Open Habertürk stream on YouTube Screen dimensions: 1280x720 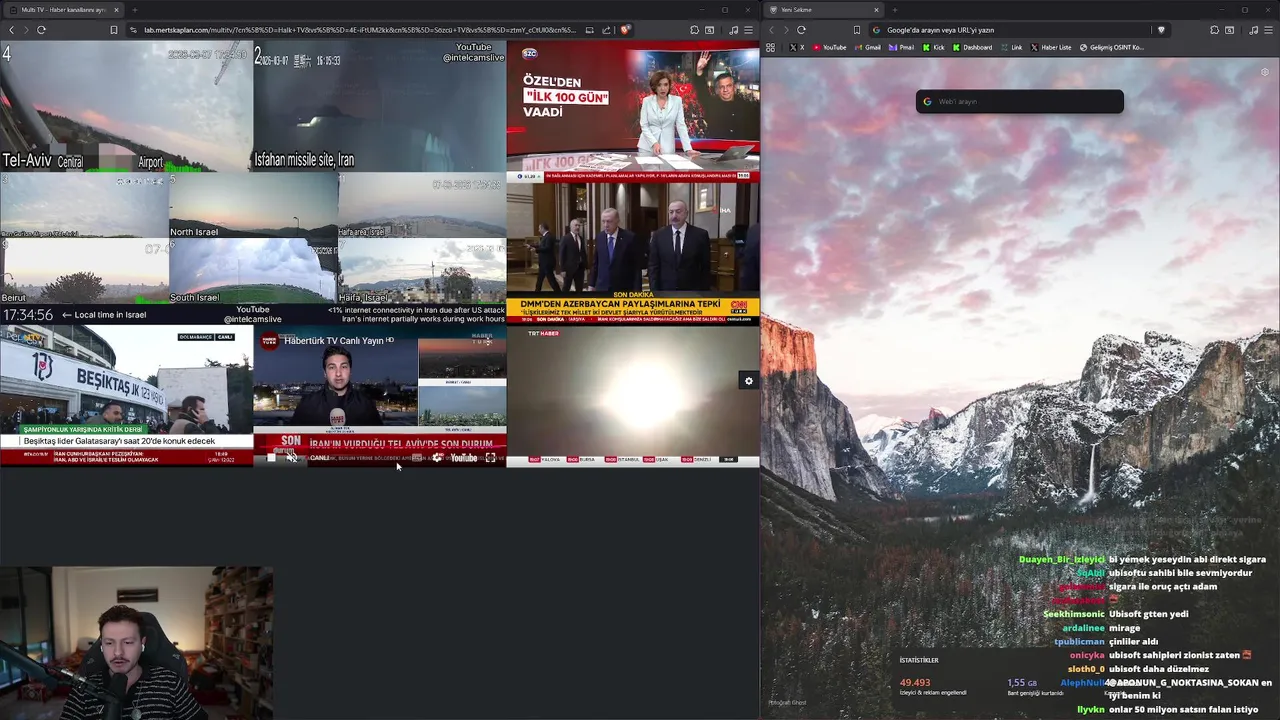[x=463, y=458]
